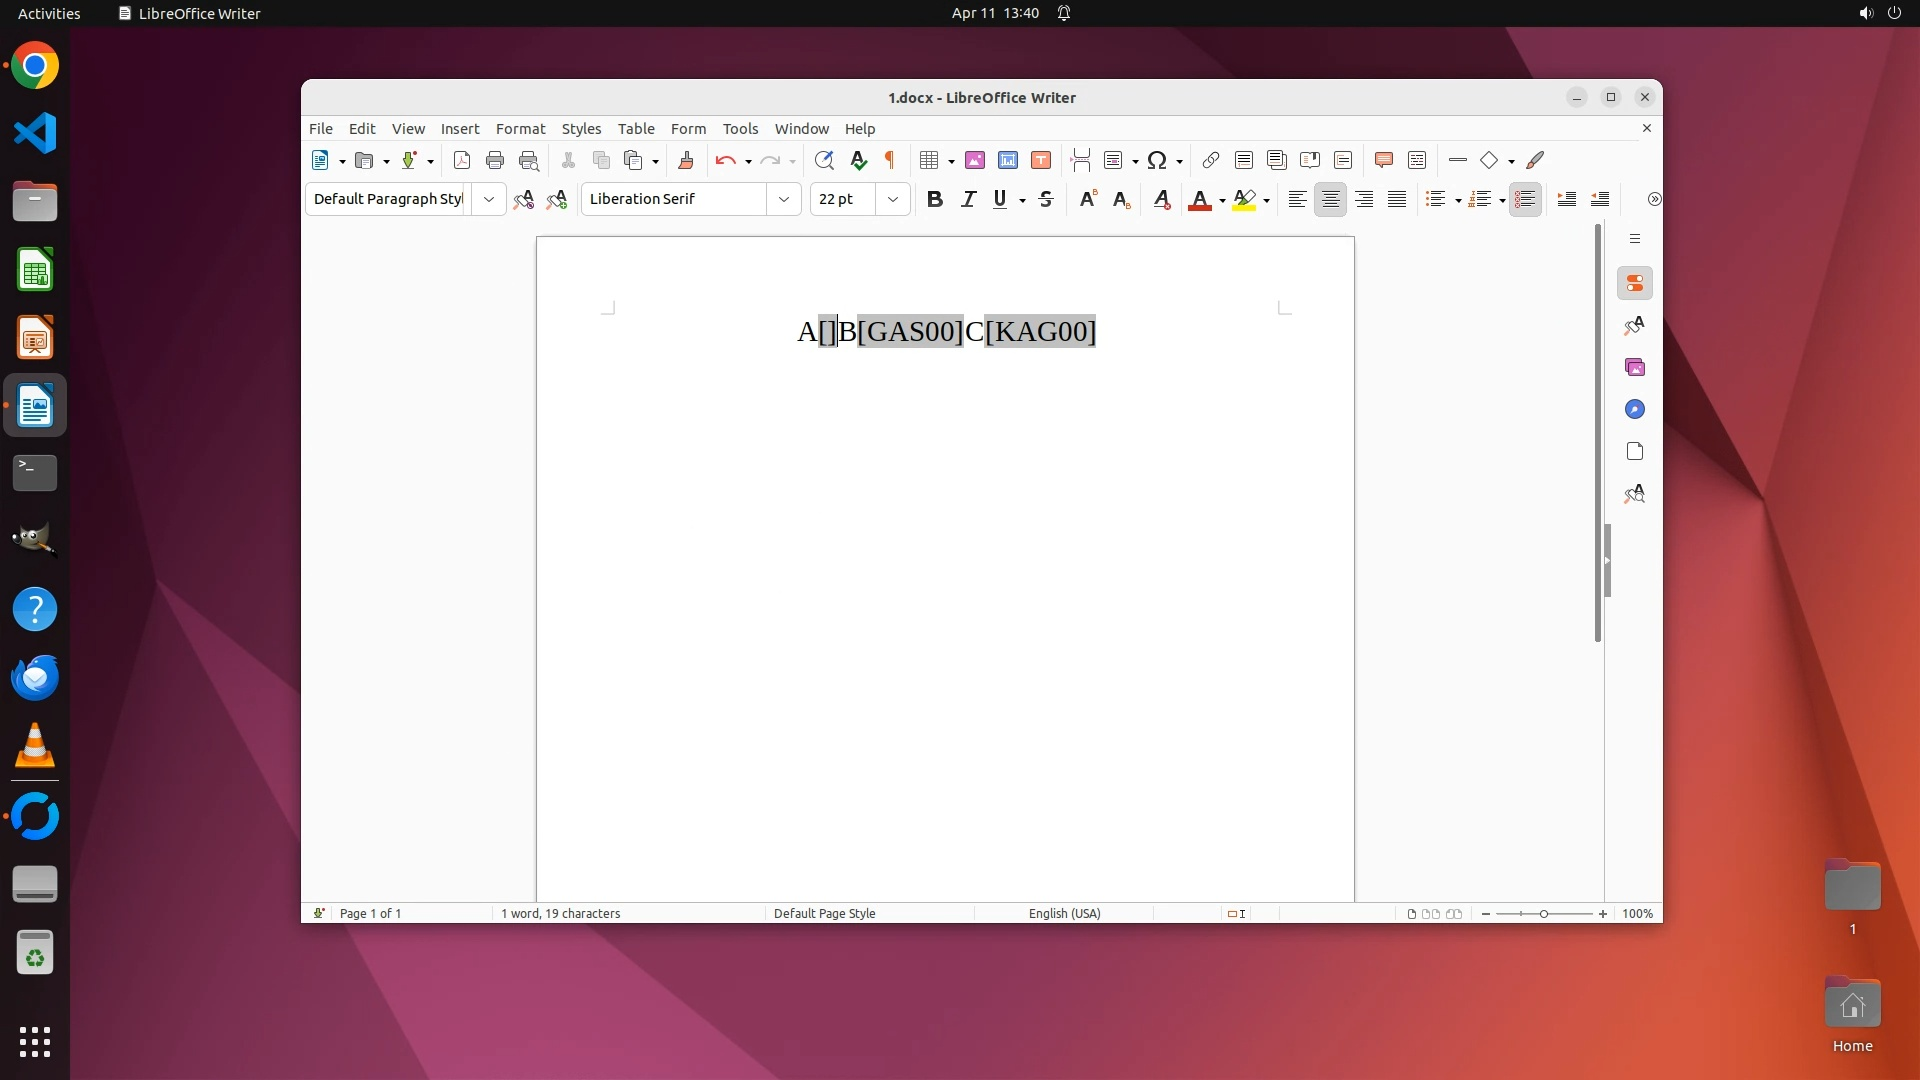Toggle Bold formatting

click(x=935, y=199)
